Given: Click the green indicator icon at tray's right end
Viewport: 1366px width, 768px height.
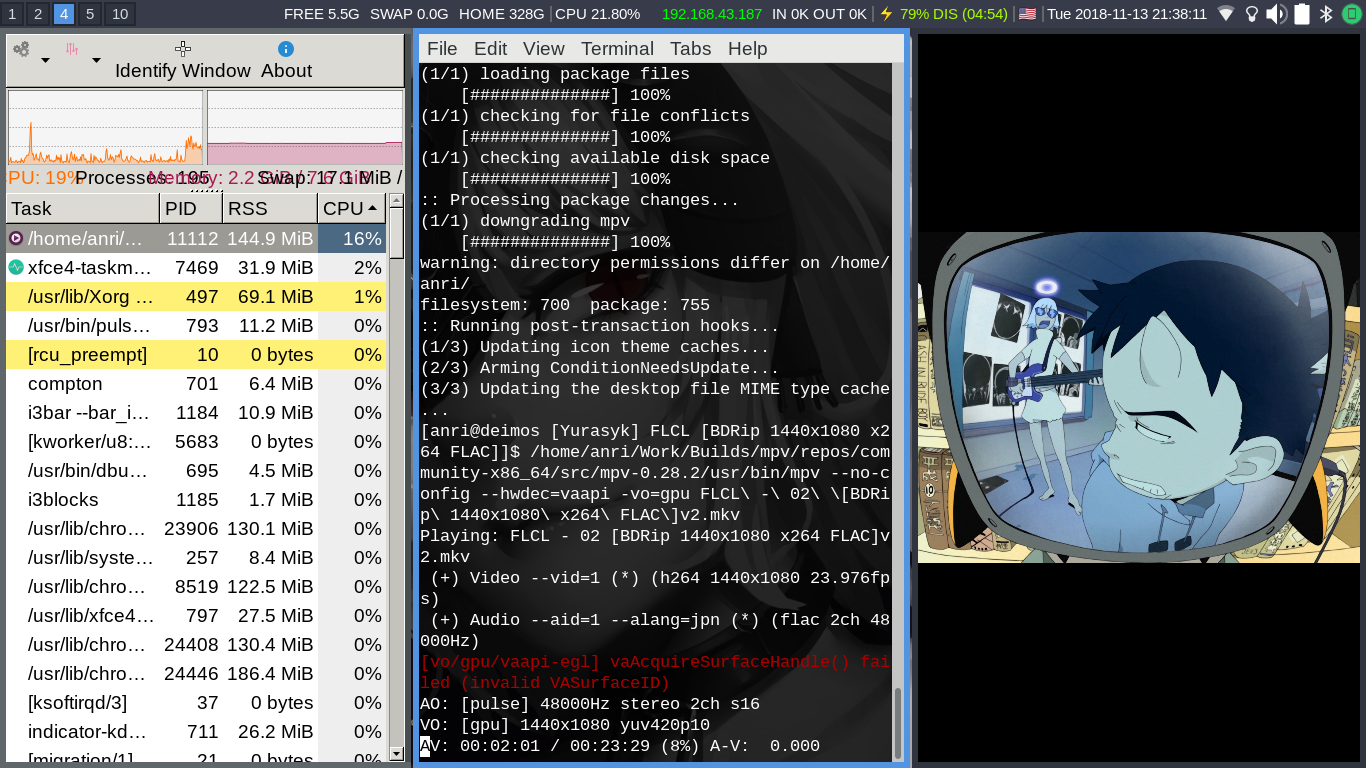Looking at the screenshot, I should [x=1352, y=12].
